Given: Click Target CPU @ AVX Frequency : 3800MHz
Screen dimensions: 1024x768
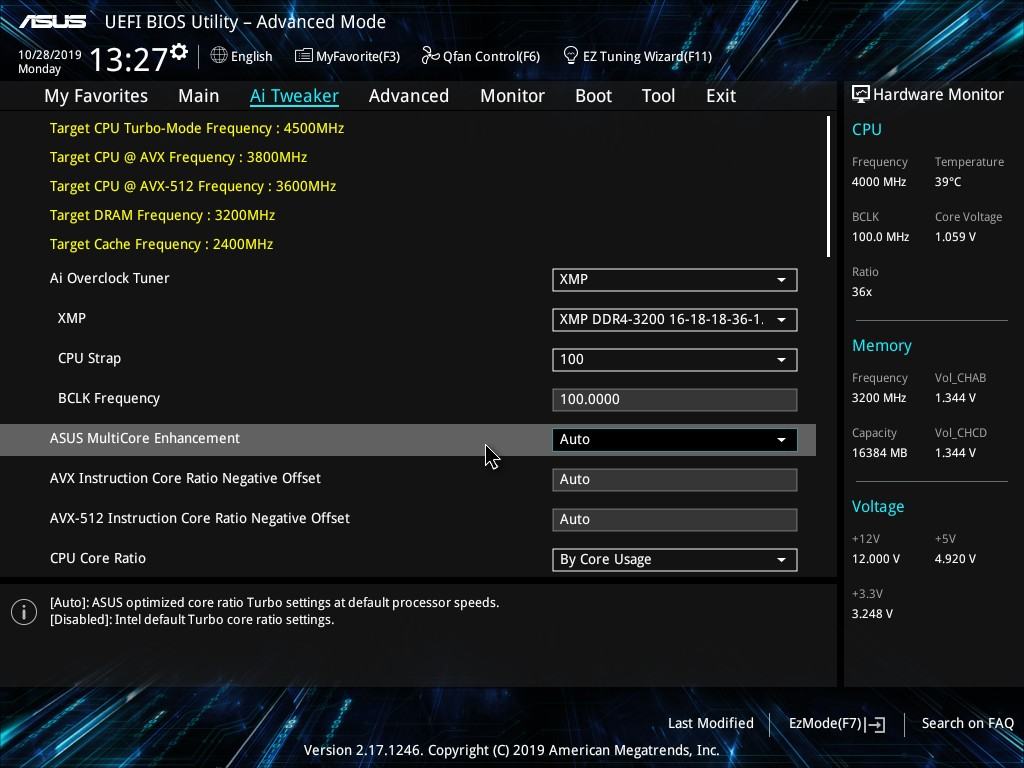Looking at the screenshot, I should click(x=178, y=157).
